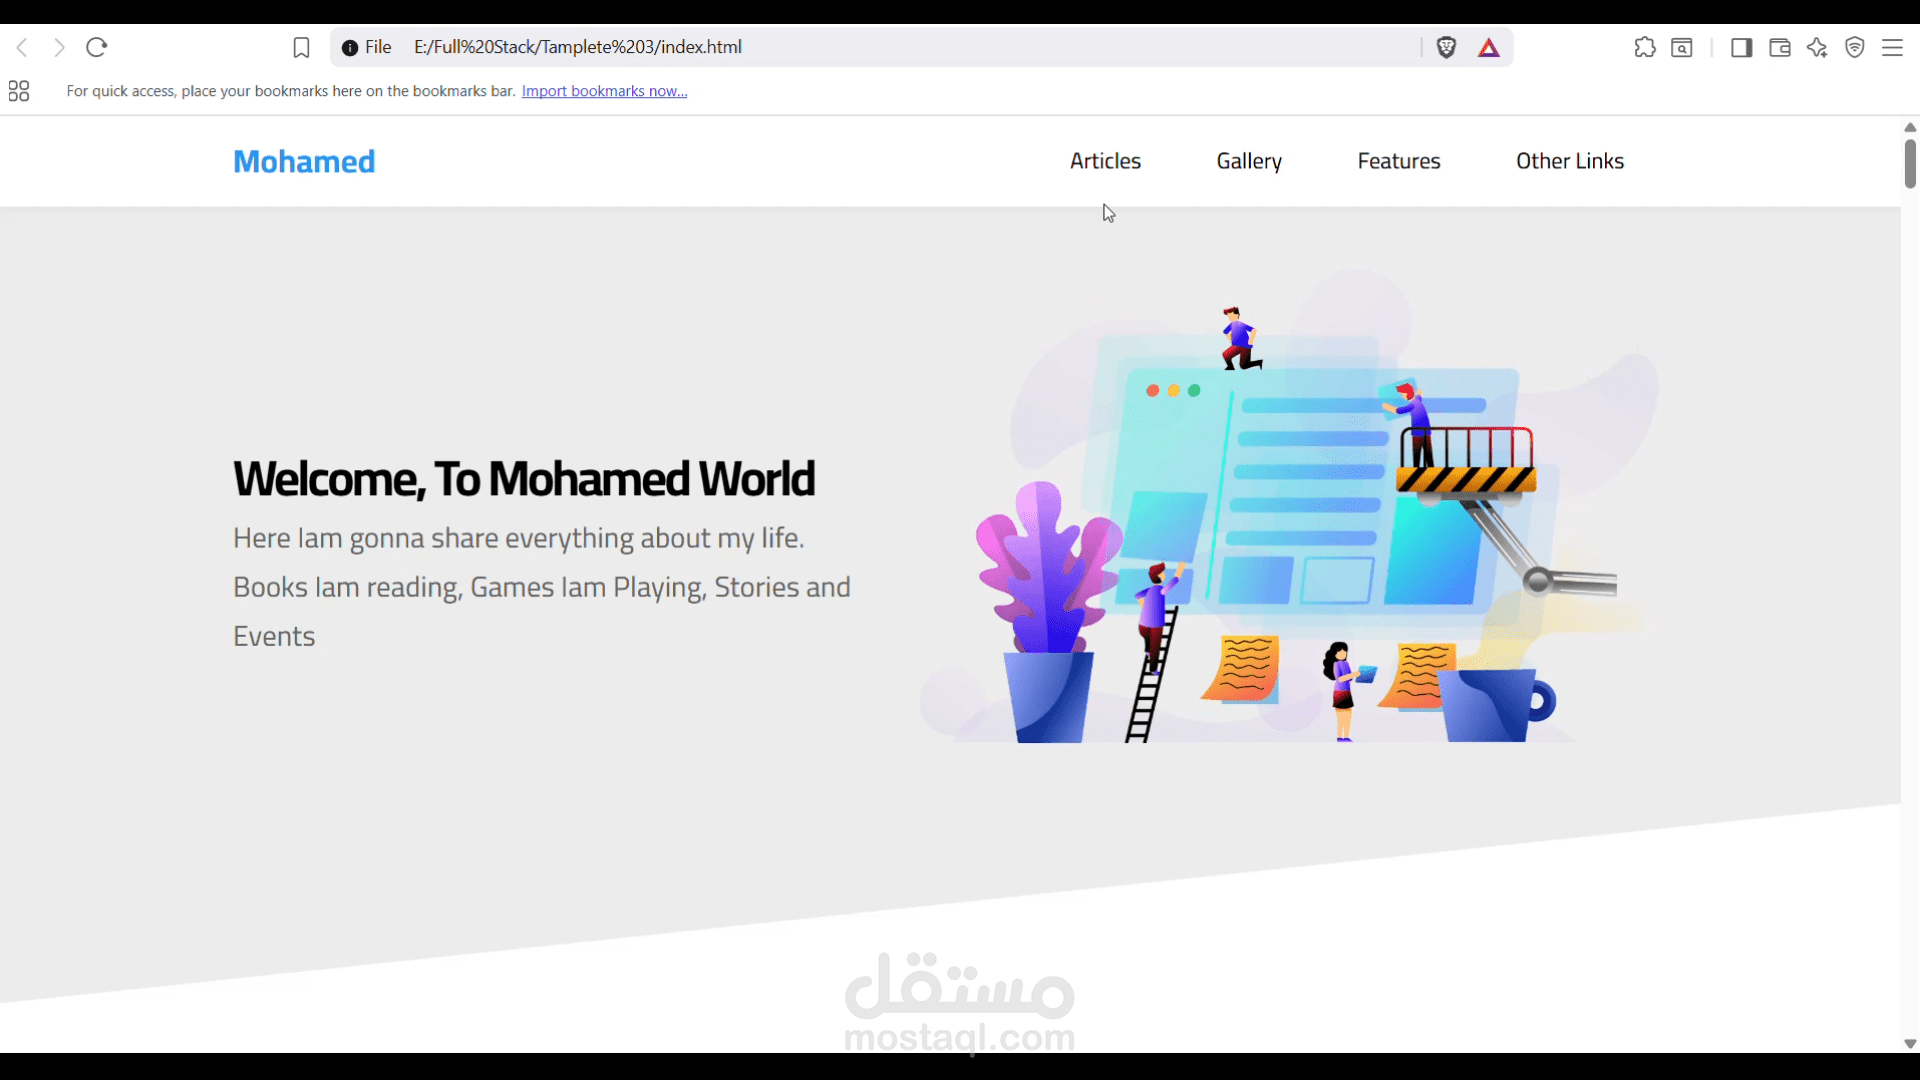Select the Mohamed site logo
The height and width of the screenshot is (1080, 1920).
click(303, 161)
